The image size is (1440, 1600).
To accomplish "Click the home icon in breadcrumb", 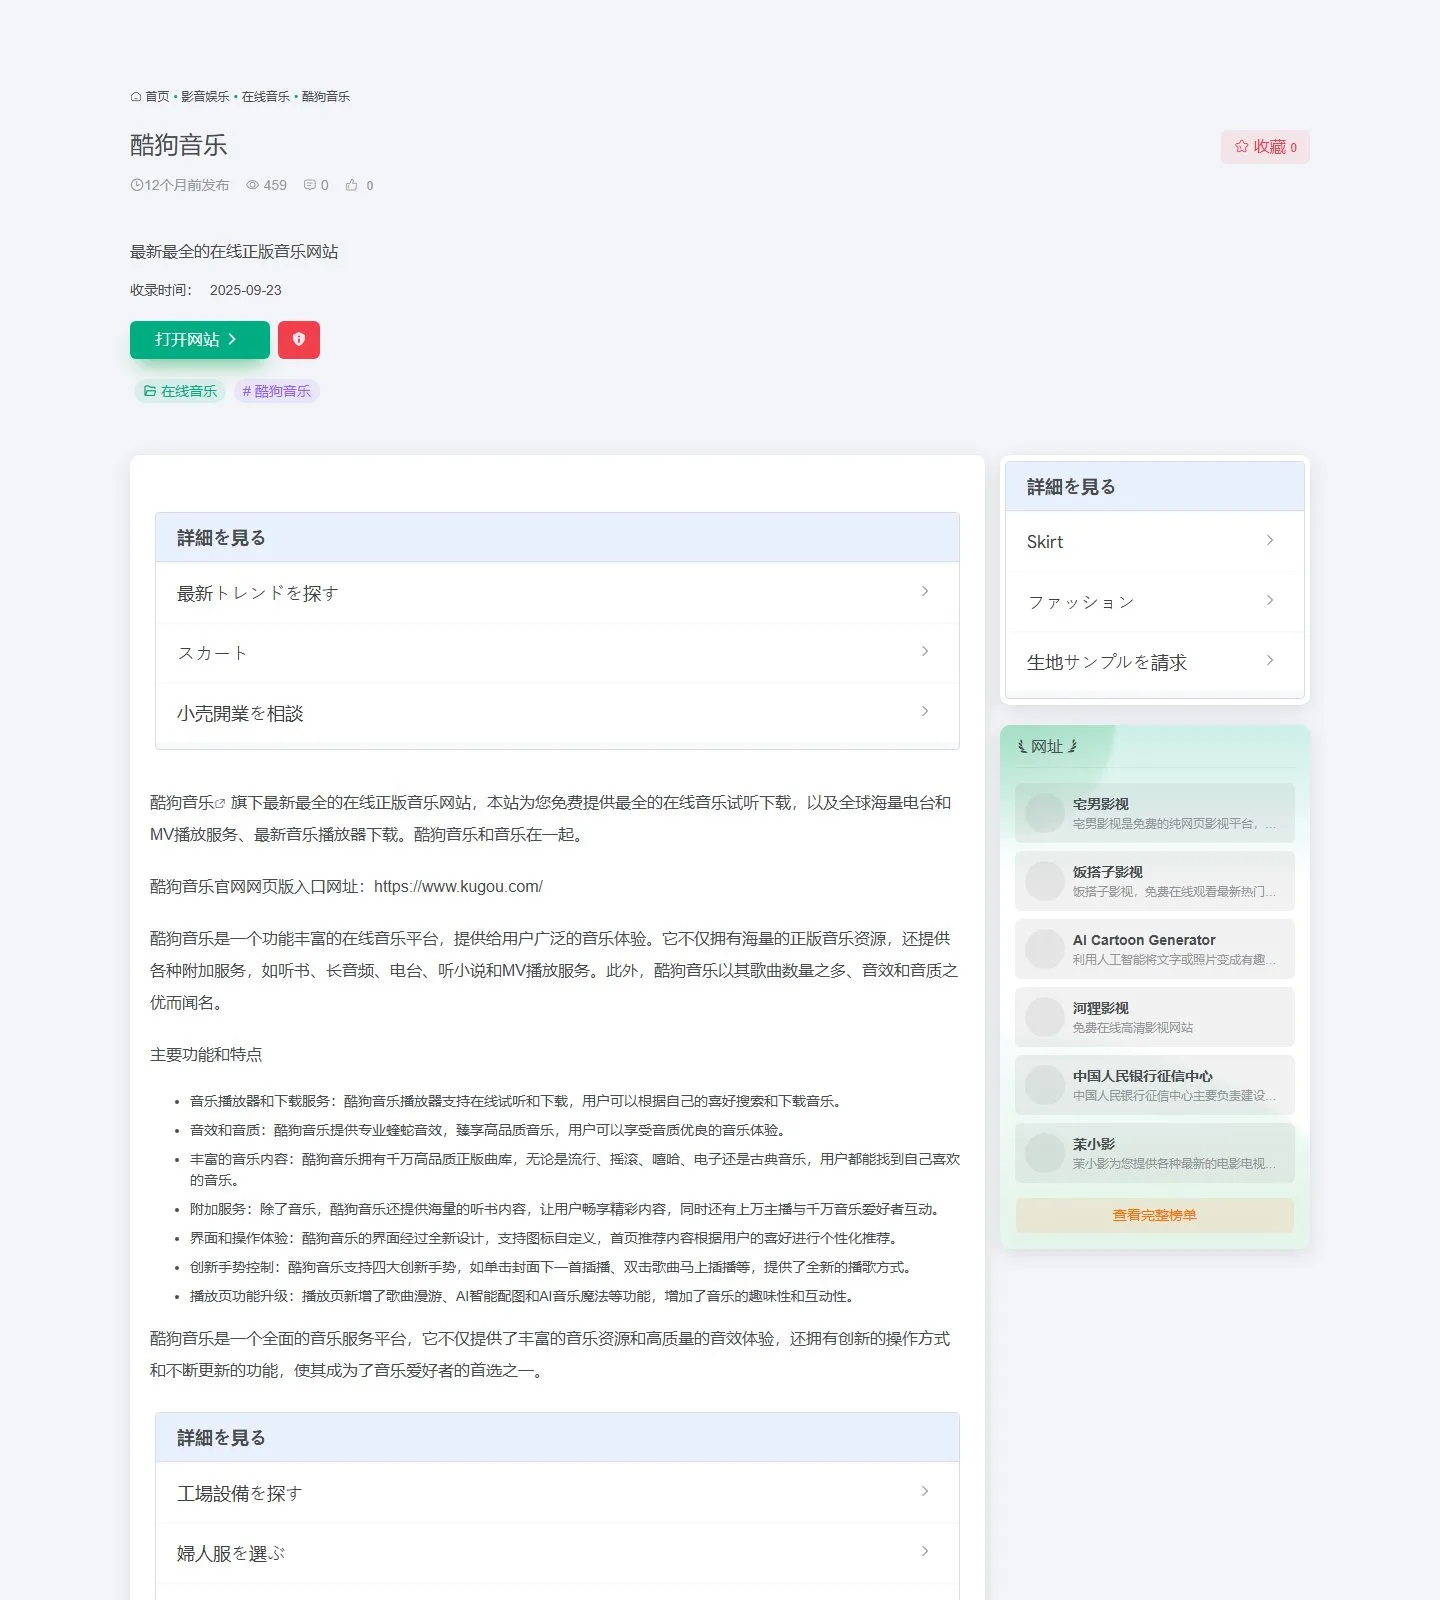I will click(x=136, y=97).
